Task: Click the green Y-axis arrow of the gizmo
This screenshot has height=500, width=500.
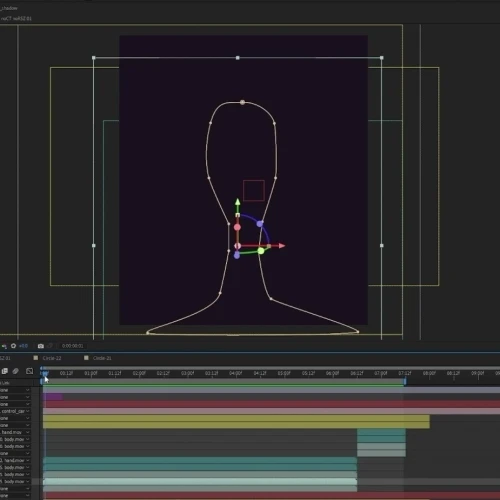Action: point(237,202)
